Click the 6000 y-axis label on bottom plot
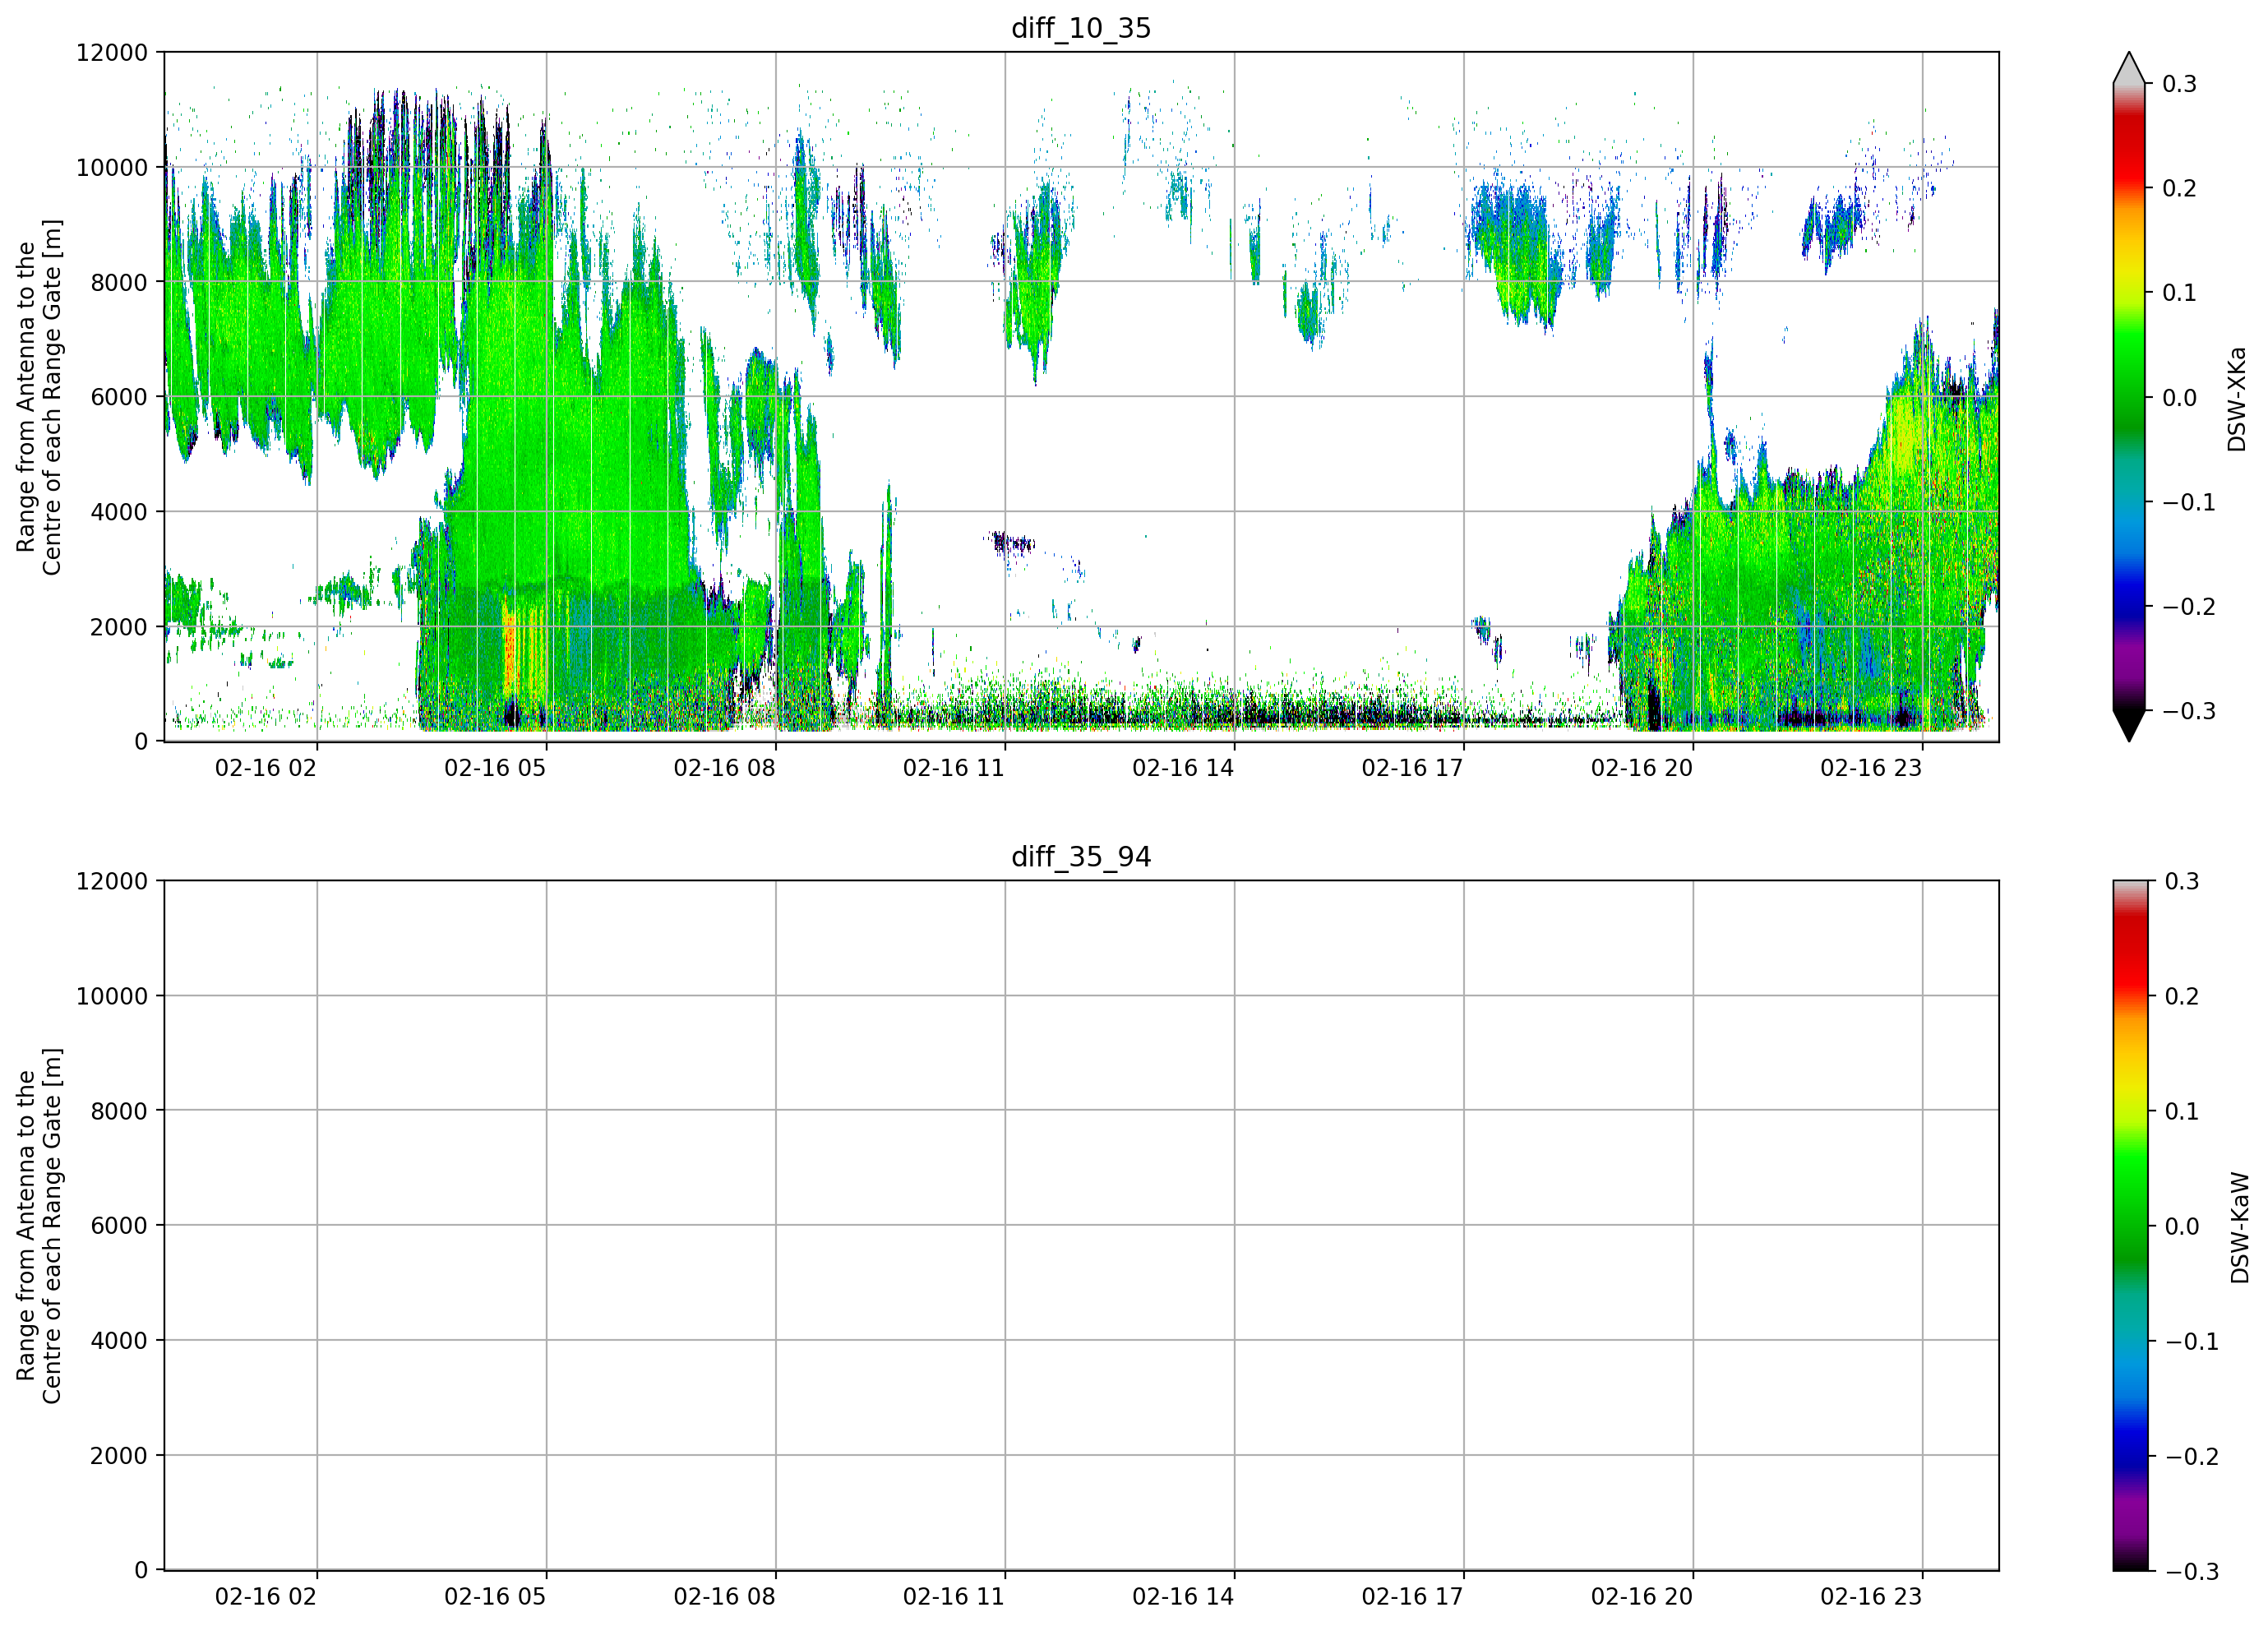The image size is (2268, 1626). [119, 1226]
